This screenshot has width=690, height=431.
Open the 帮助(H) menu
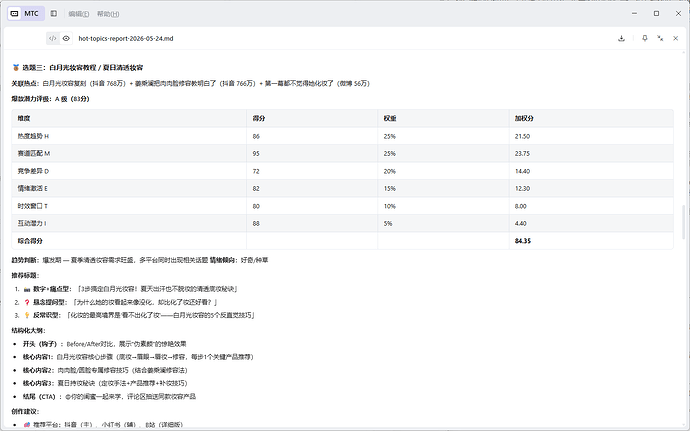coord(108,14)
